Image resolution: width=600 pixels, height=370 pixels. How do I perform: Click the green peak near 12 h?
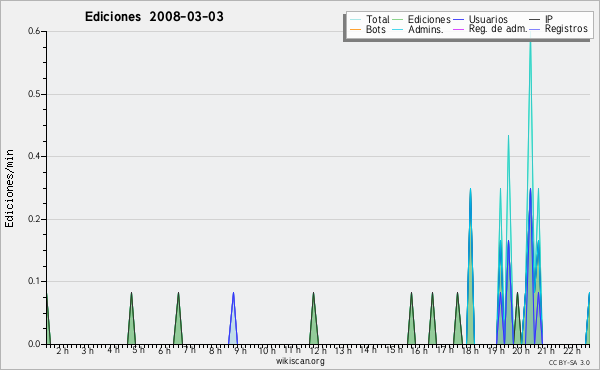(x=314, y=318)
